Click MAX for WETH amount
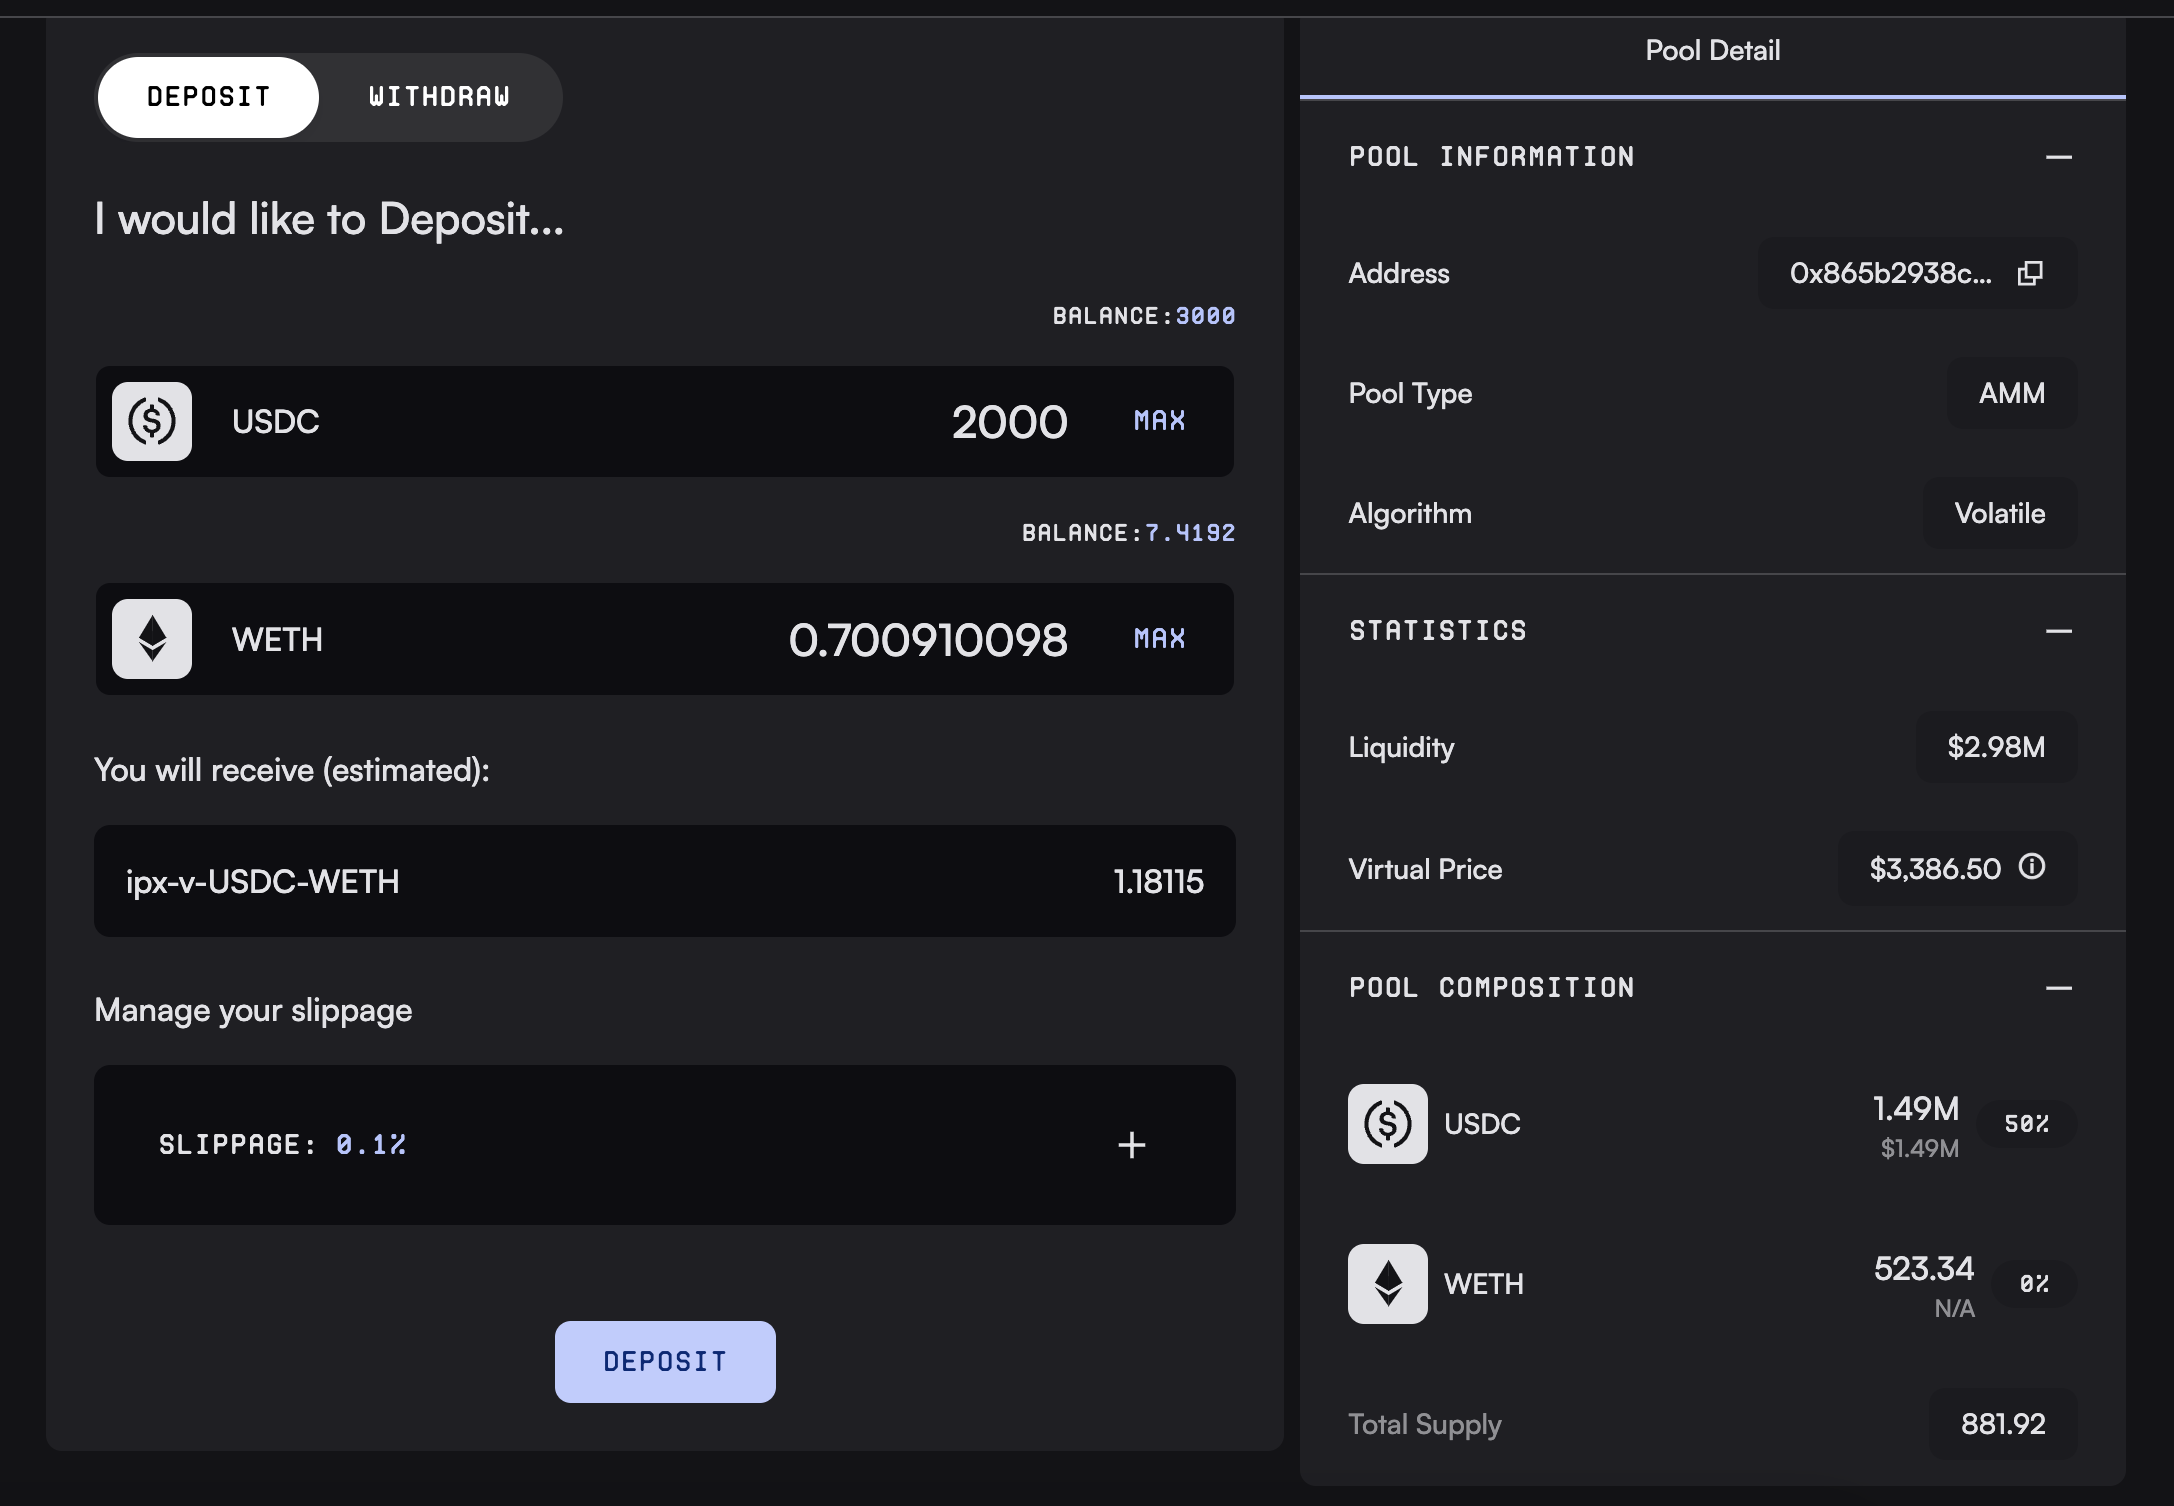This screenshot has height=1506, width=2174. pos(1159,639)
